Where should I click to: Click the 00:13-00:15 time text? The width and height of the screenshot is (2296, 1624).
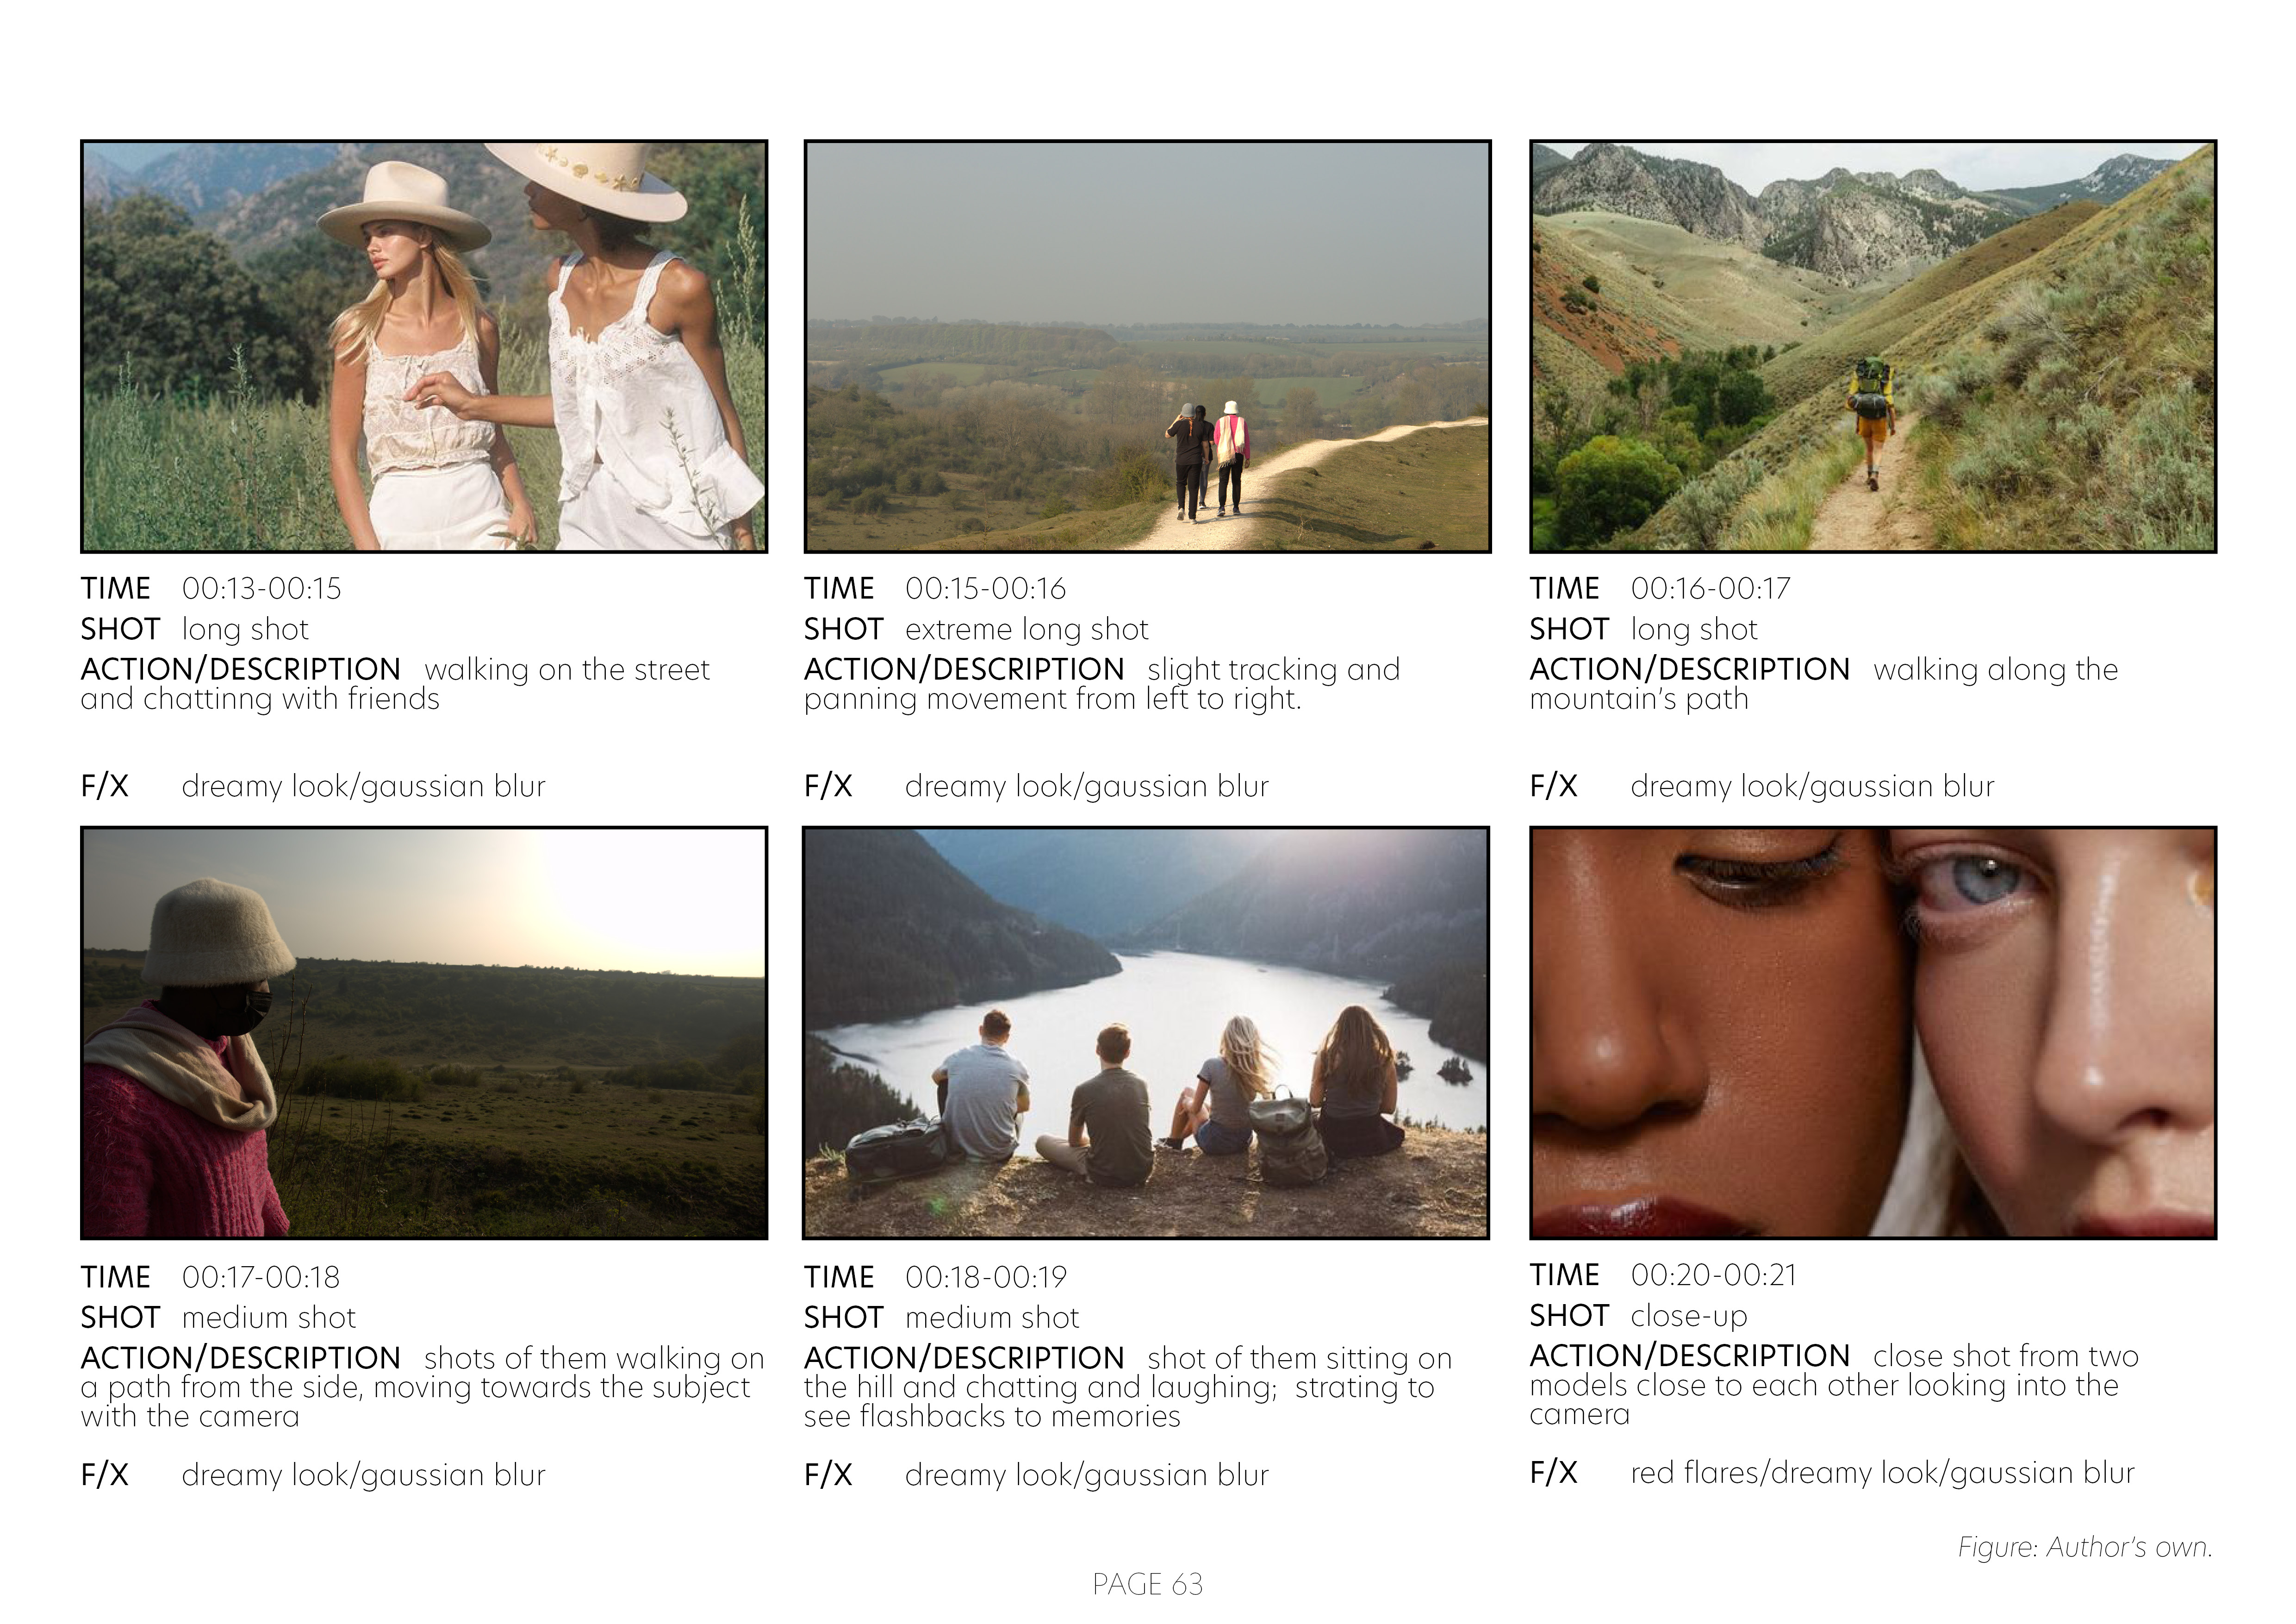(261, 589)
